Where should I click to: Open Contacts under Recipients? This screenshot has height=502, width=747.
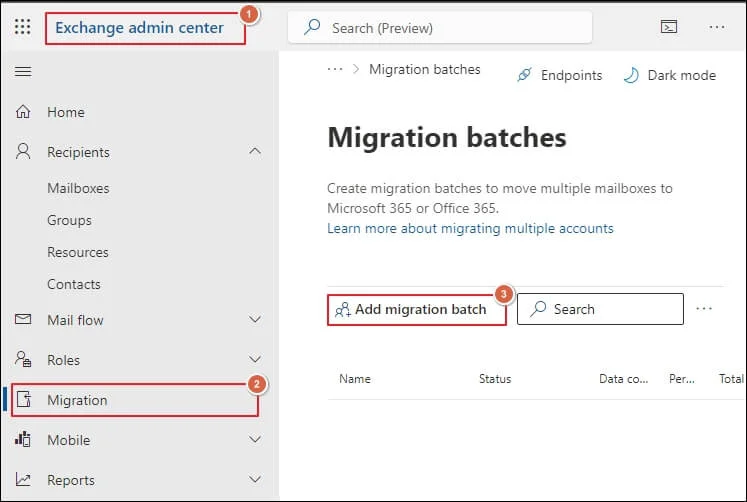74,284
